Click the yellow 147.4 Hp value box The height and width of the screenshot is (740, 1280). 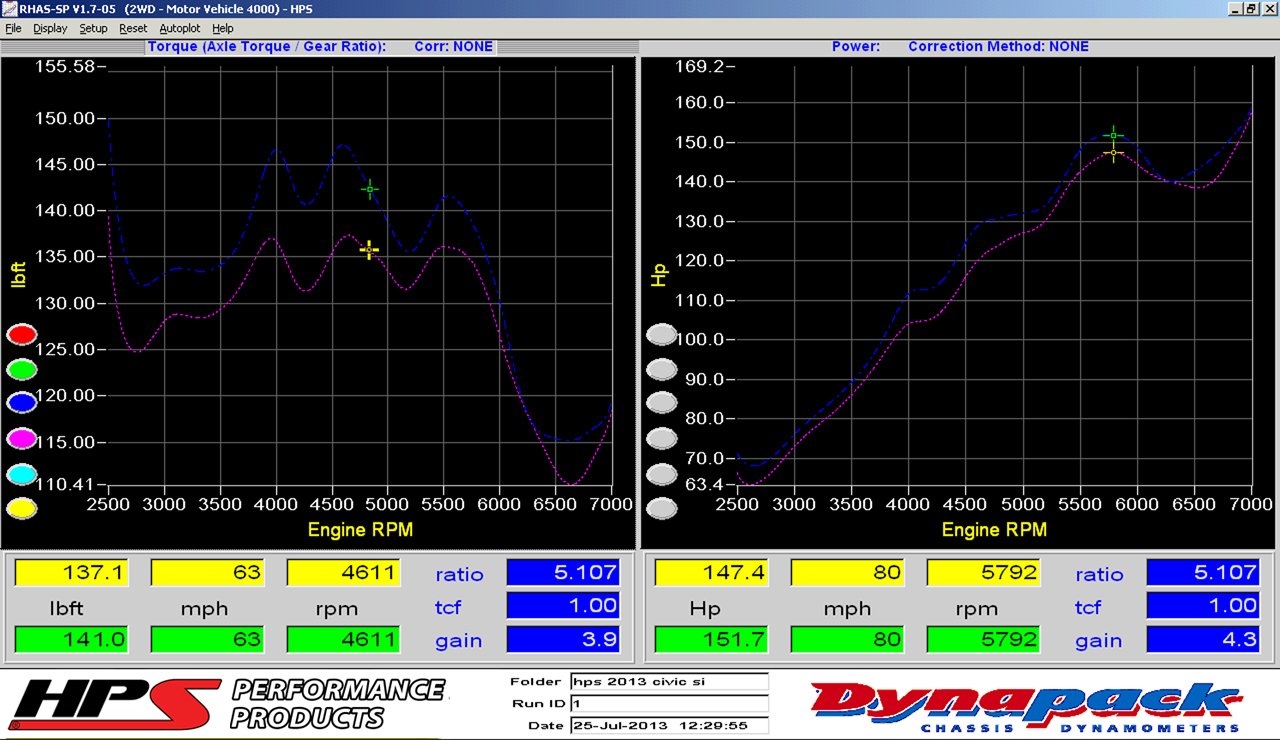(711, 572)
